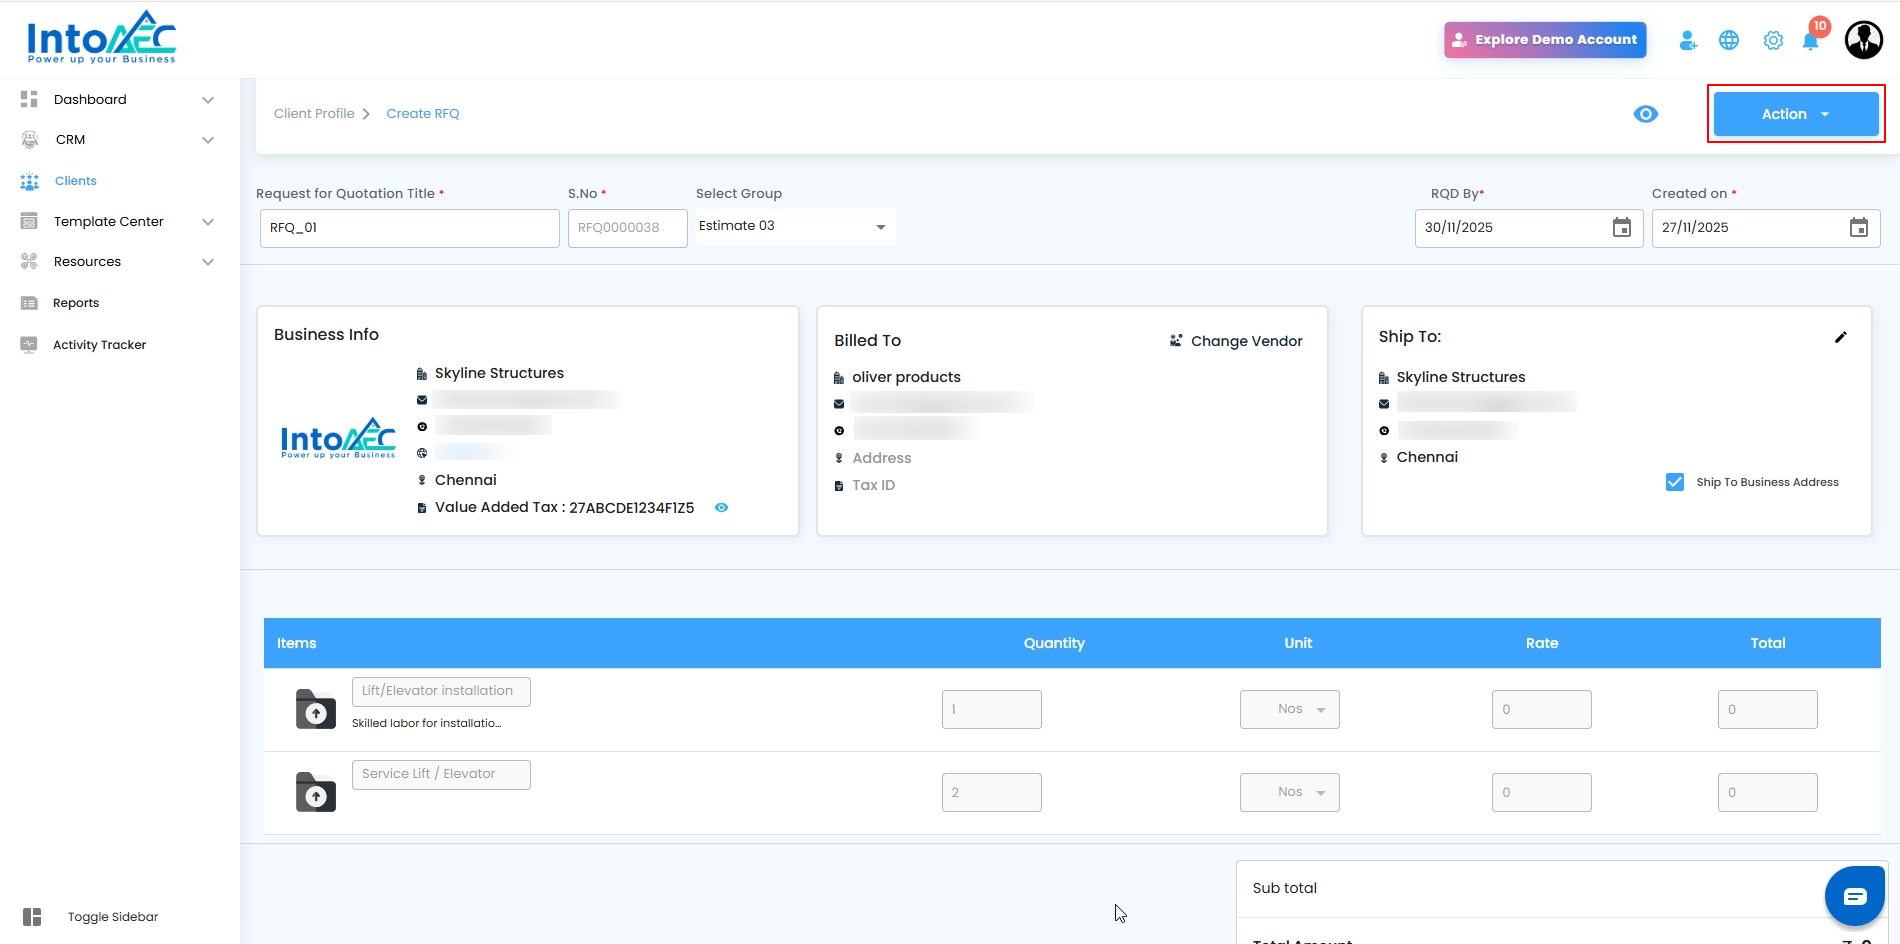
Task: Open RQD By calendar picker icon
Action: pyautogui.click(x=1622, y=228)
